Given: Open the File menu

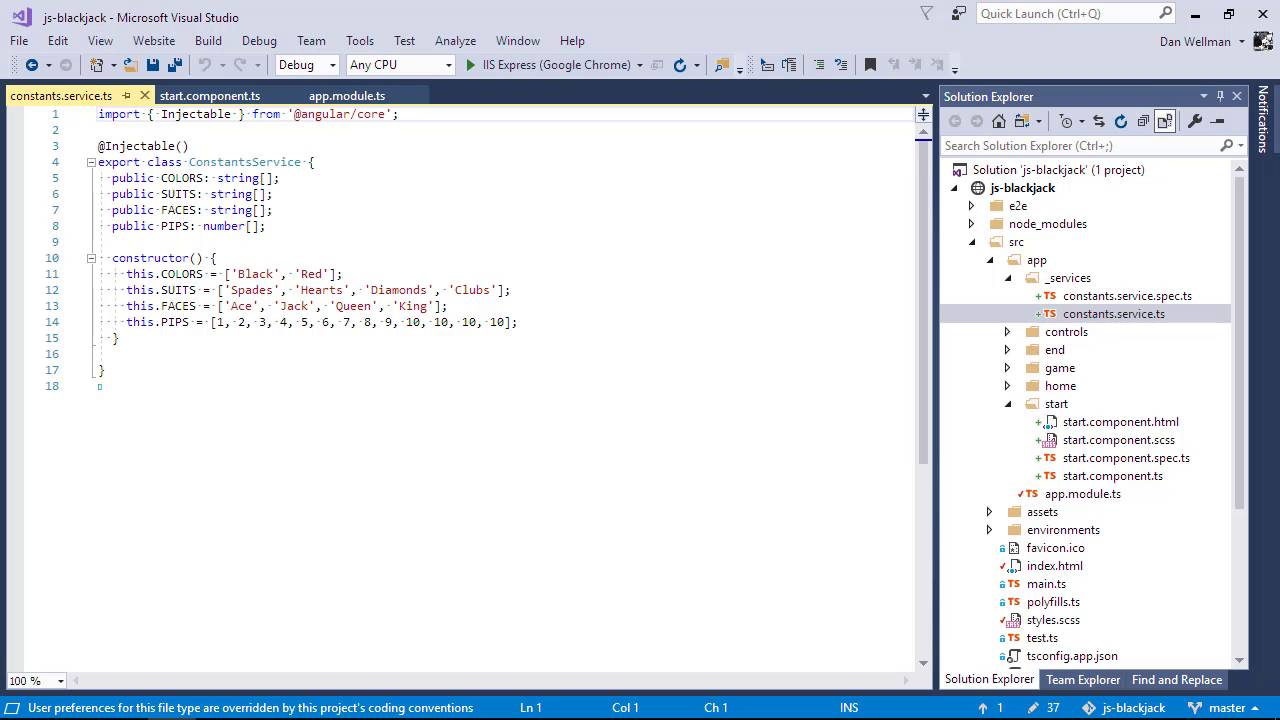Looking at the screenshot, I should click(19, 41).
